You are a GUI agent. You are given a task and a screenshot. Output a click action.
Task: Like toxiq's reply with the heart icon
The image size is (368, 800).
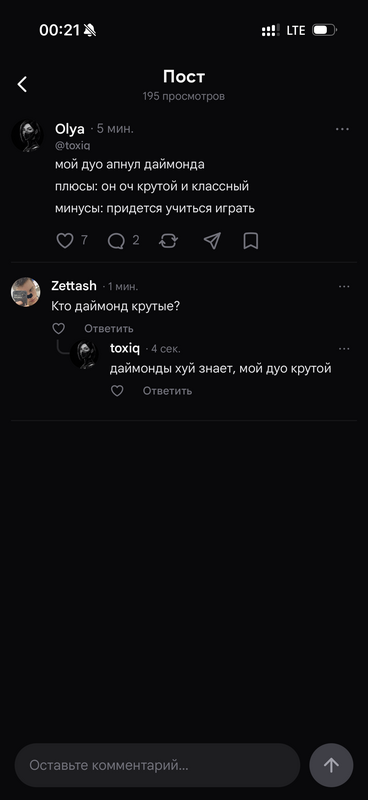tap(117, 391)
